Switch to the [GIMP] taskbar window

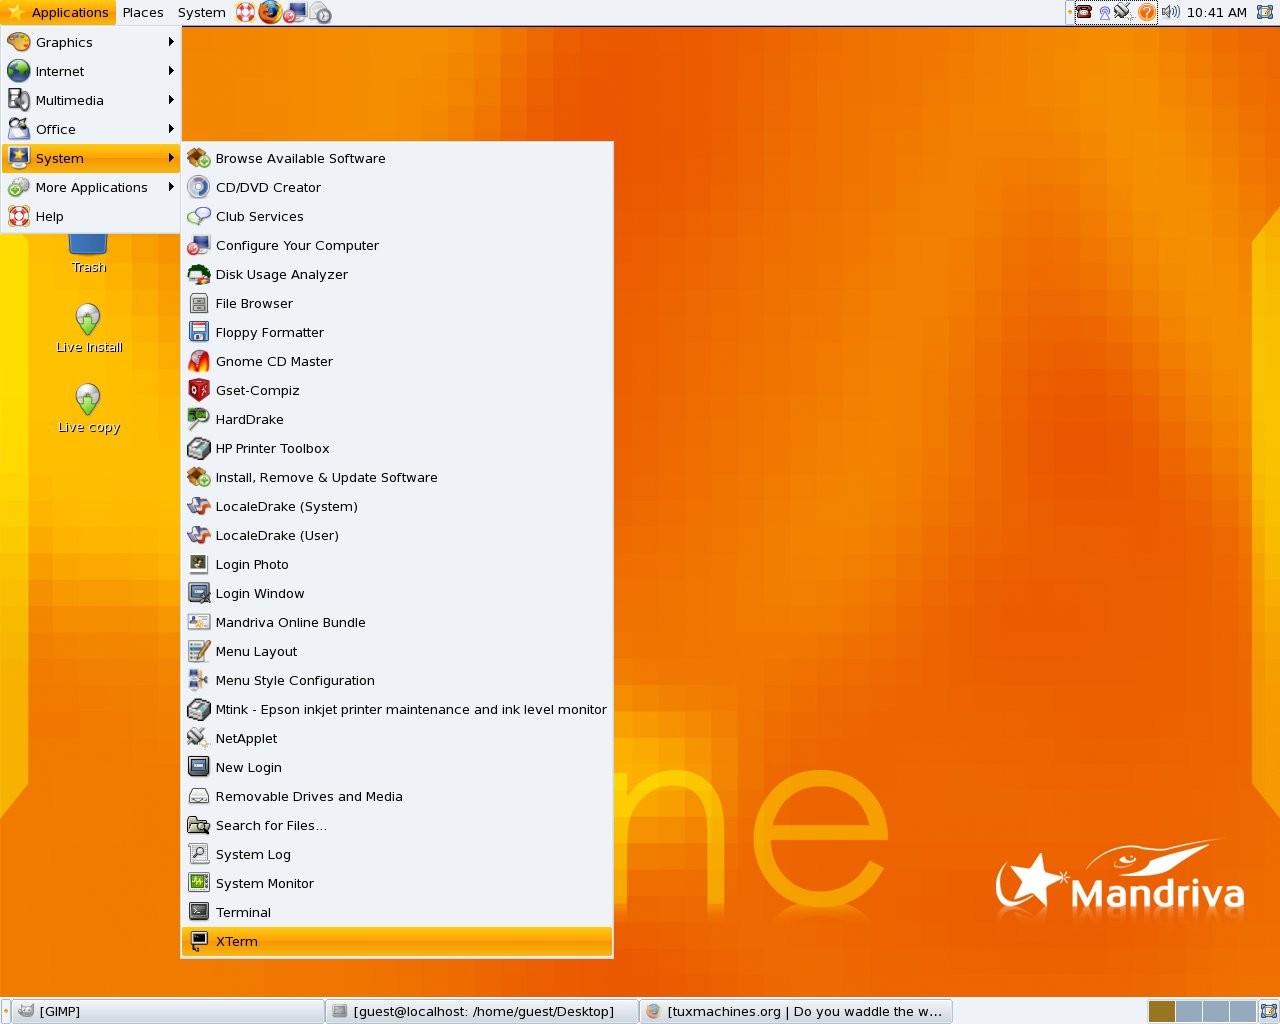pos(168,1011)
